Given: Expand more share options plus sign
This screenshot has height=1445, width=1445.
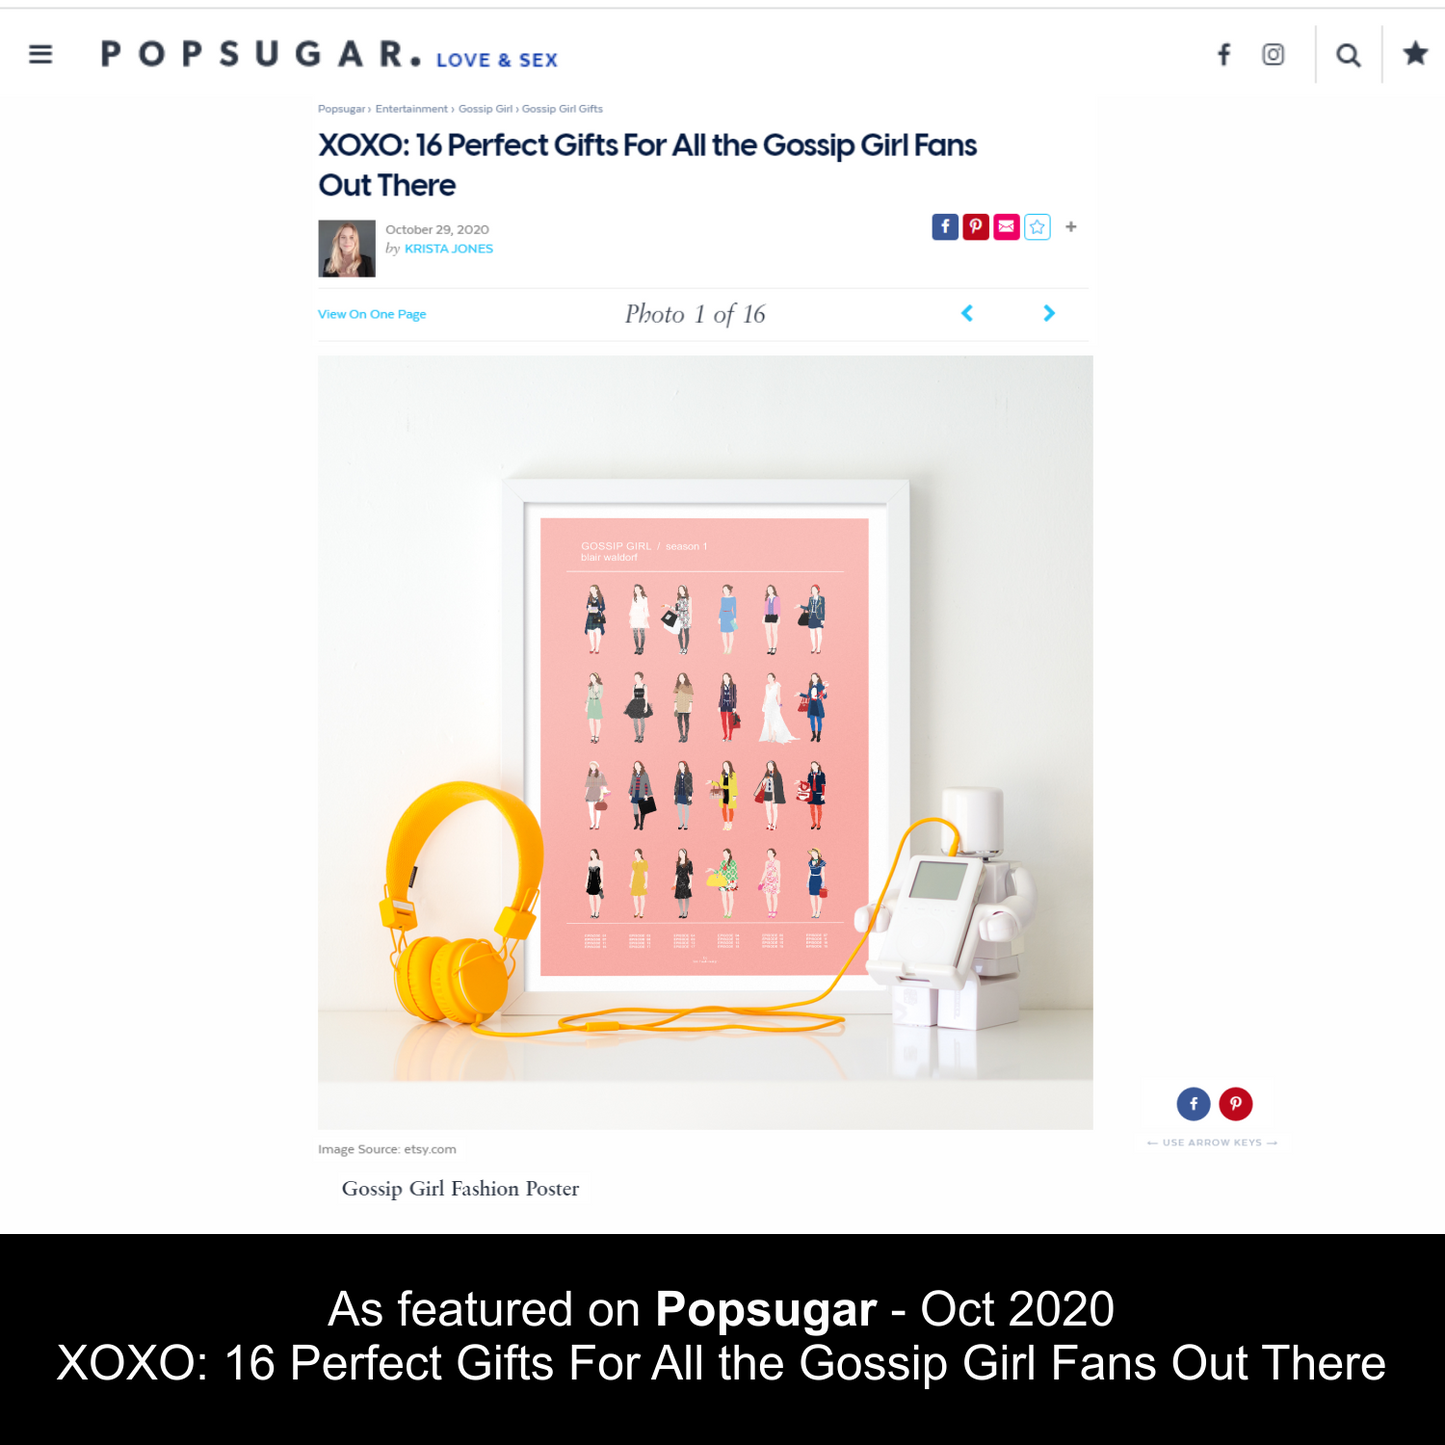Looking at the screenshot, I should tap(1071, 227).
